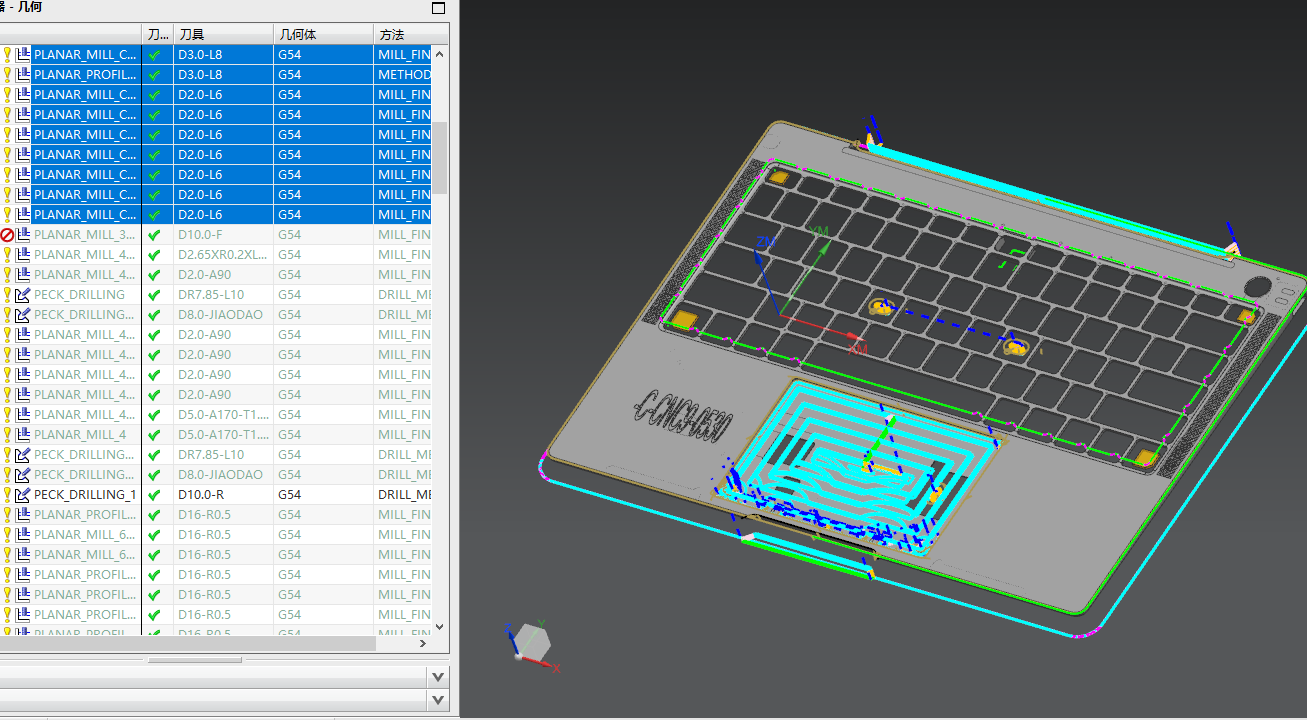Click the D2.65XR0.2XL... tool cell
The height and width of the screenshot is (720, 1307).
[224, 255]
